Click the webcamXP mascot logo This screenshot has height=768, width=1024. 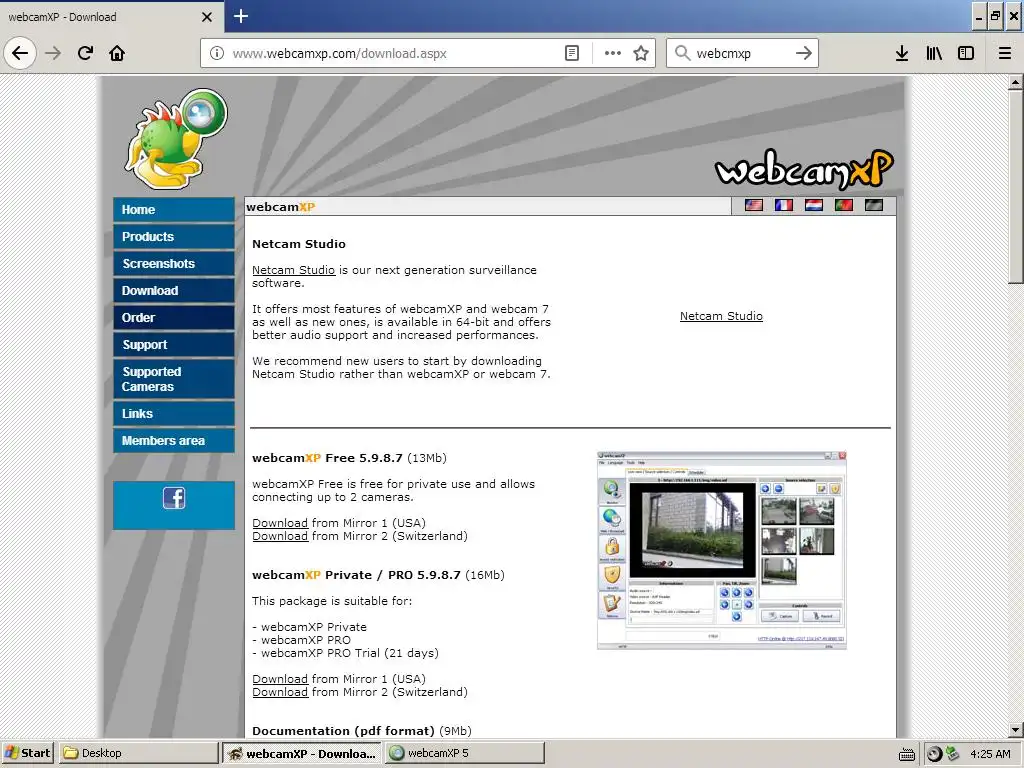(x=176, y=139)
